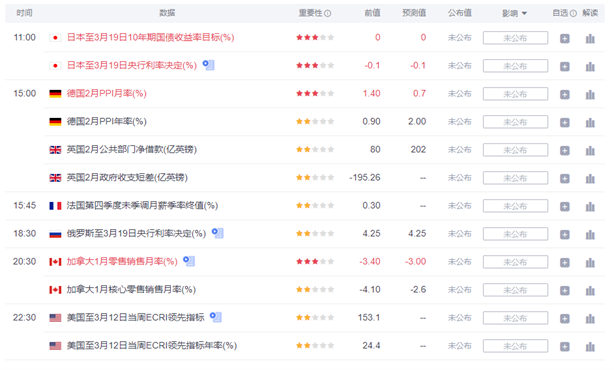The height and width of the screenshot is (370, 614).
Task: Open note icon beside 俄罗斯央行利率决定
Action: pyautogui.click(x=217, y=233)
